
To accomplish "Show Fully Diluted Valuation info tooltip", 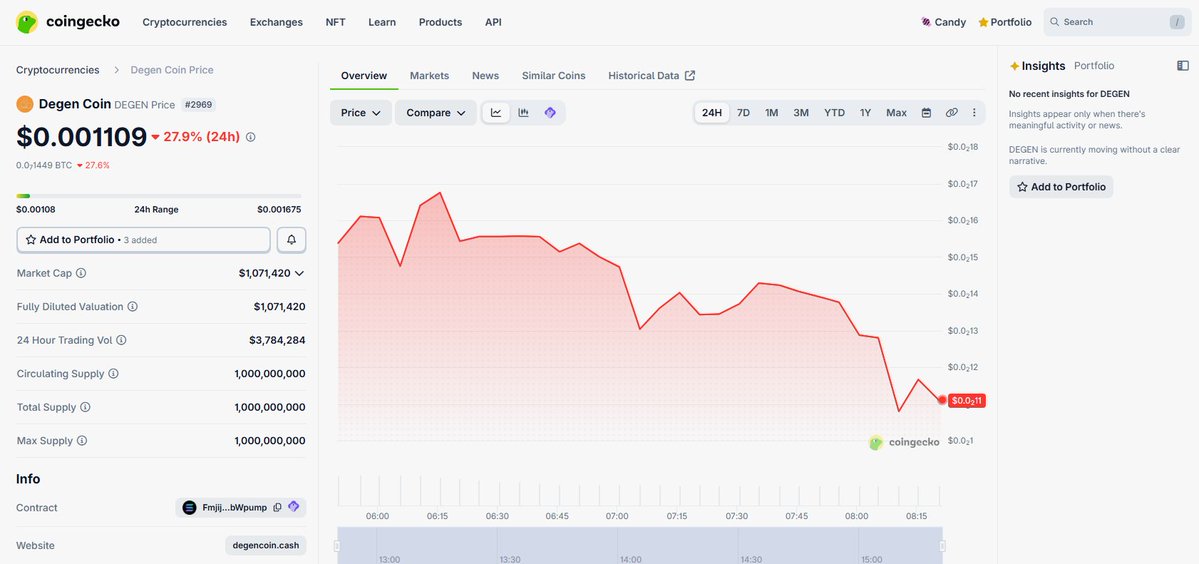I will 132,306.
